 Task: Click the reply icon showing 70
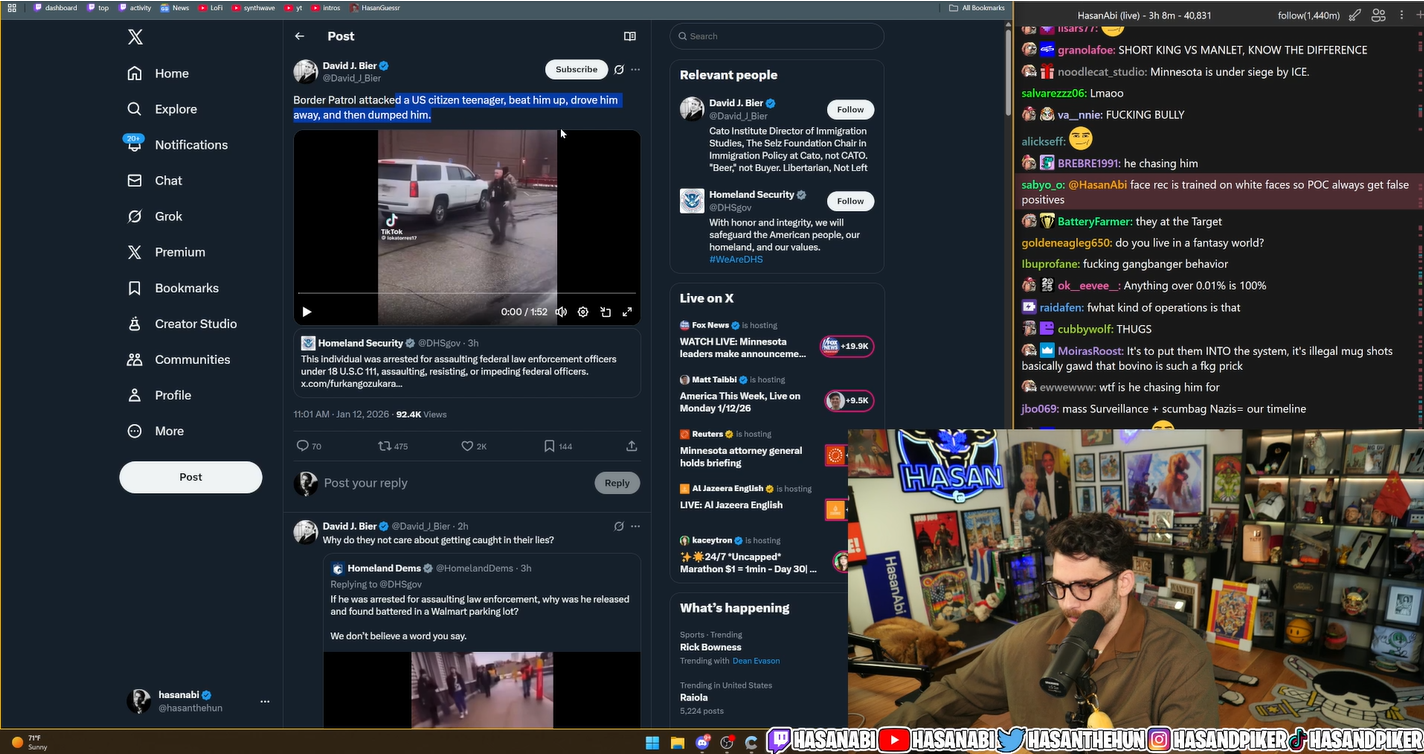(x=309, y=446)
